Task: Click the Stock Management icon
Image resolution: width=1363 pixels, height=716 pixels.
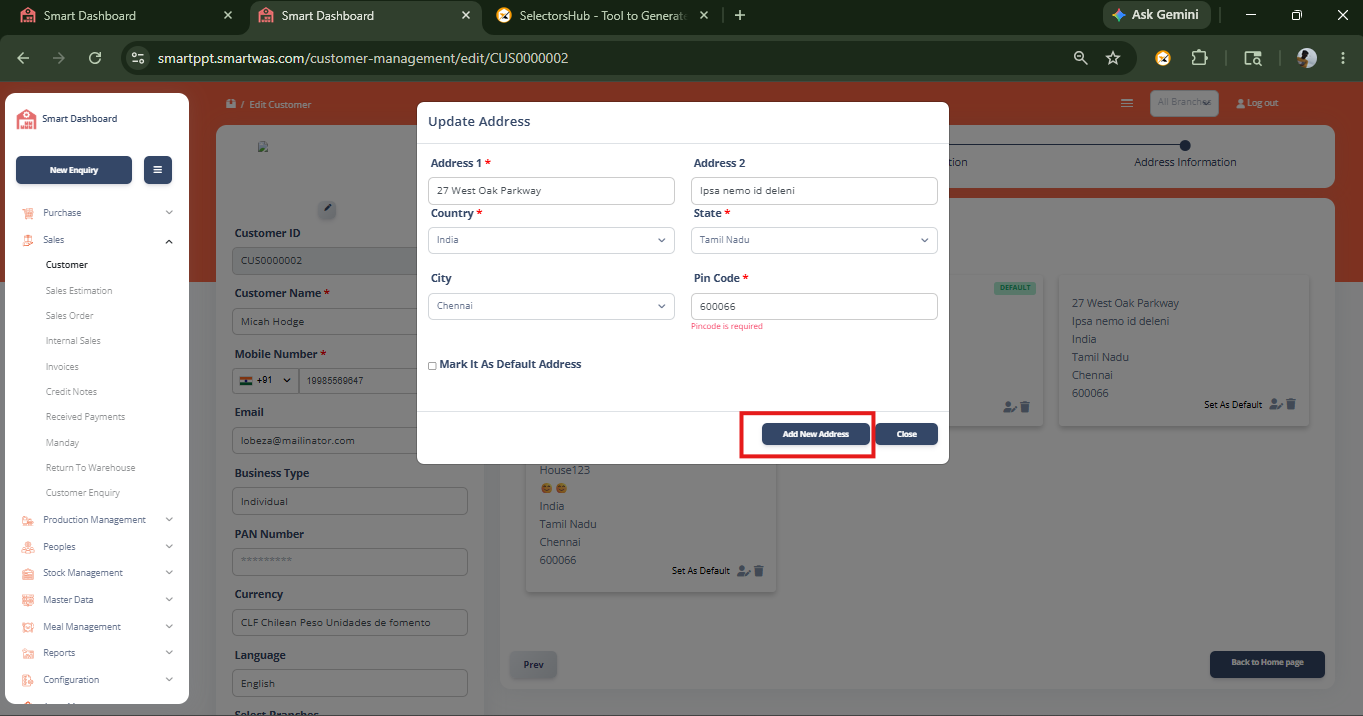Action: [26, 573]
